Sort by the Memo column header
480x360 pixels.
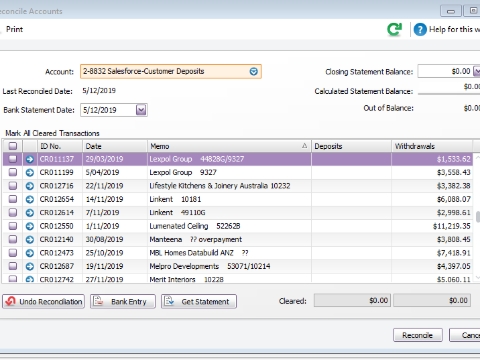pos(229,146)
